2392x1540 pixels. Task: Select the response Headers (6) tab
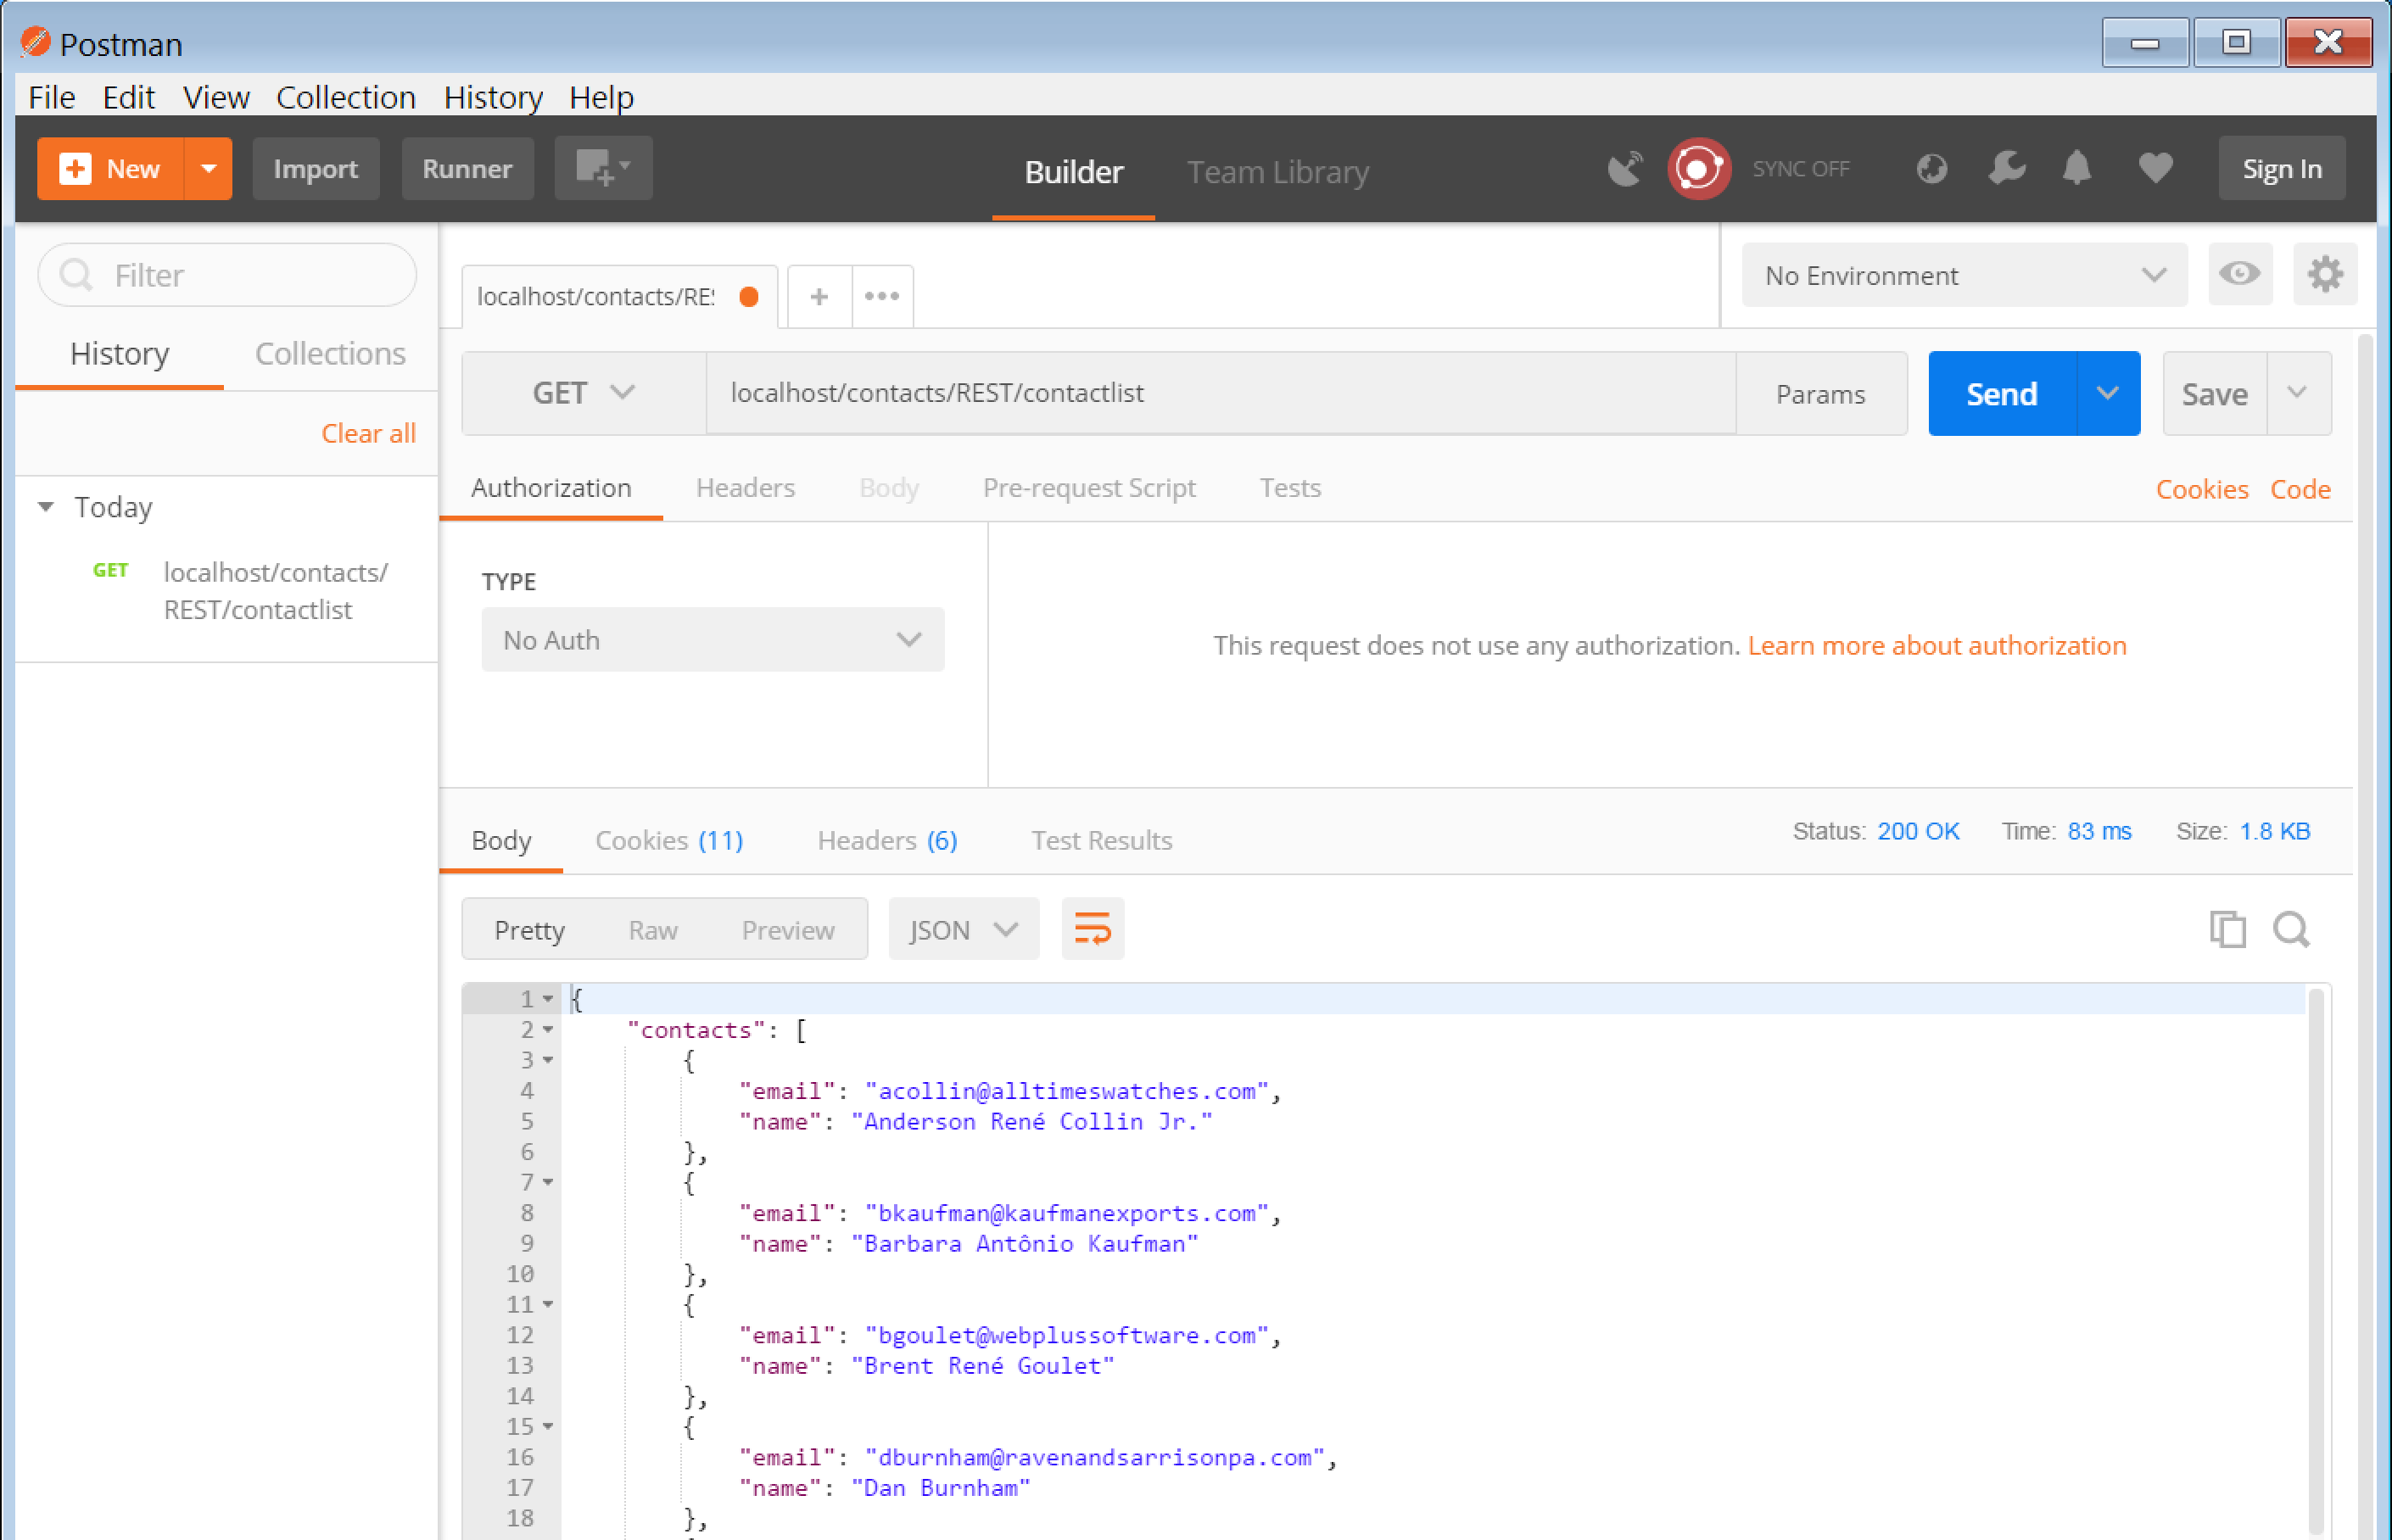click(887, 841)
